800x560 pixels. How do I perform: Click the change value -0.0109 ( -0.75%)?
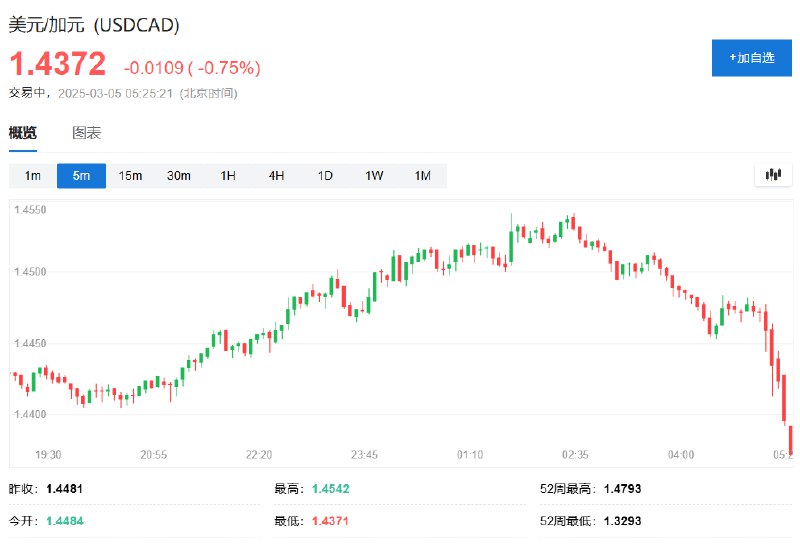tap(192, 67)
